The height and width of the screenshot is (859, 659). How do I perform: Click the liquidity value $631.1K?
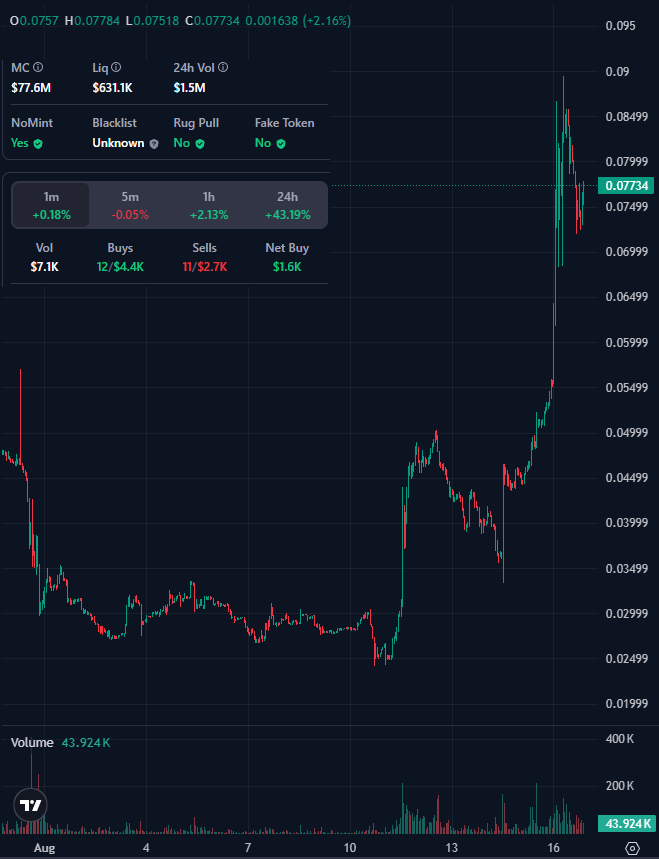(x=112, y=88)
